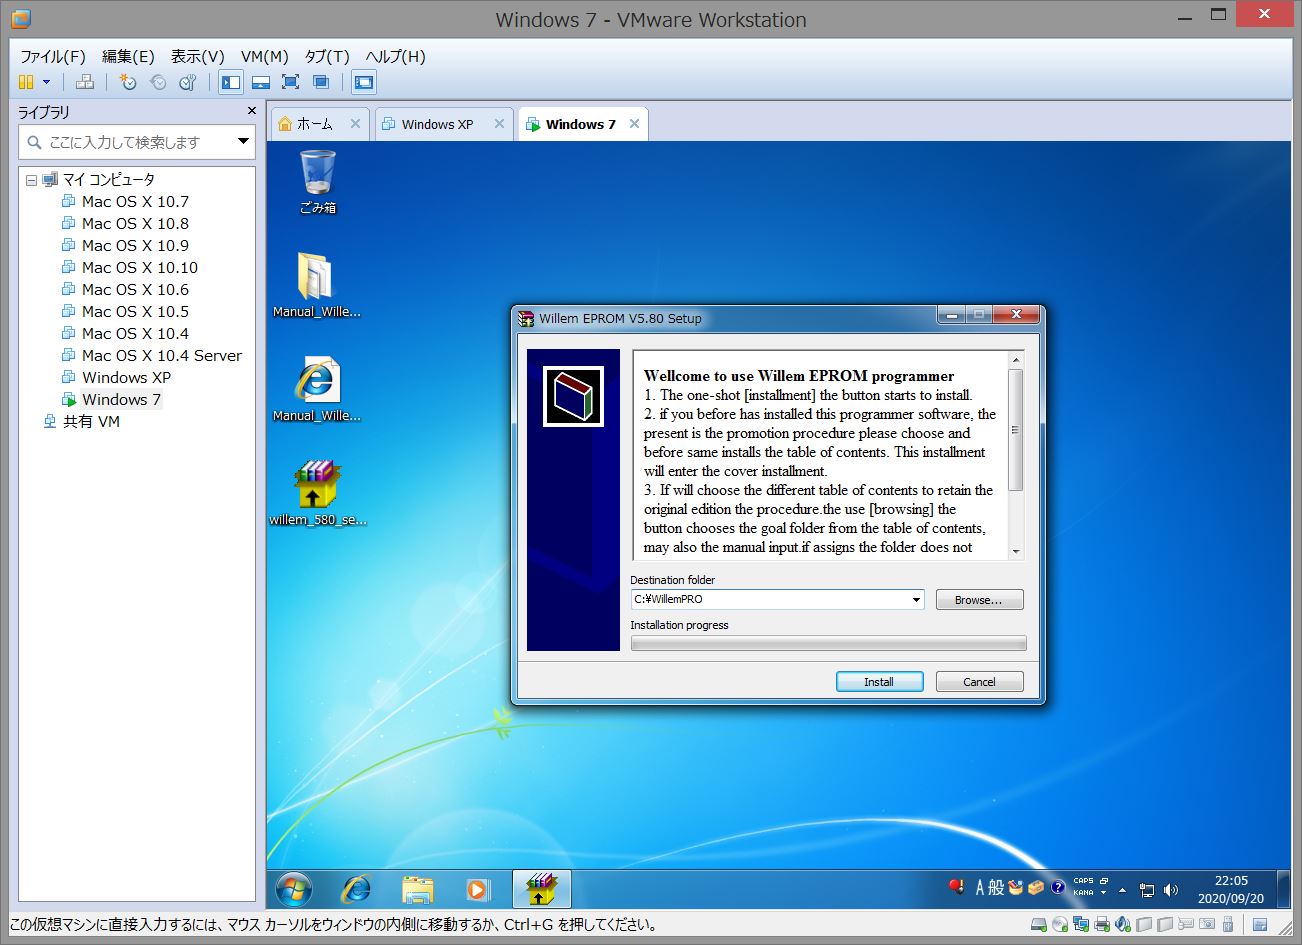Switch to Unity mode from the toolbar
The height and width of the screenshot is (945, 1302).
[x=321, y=82]
